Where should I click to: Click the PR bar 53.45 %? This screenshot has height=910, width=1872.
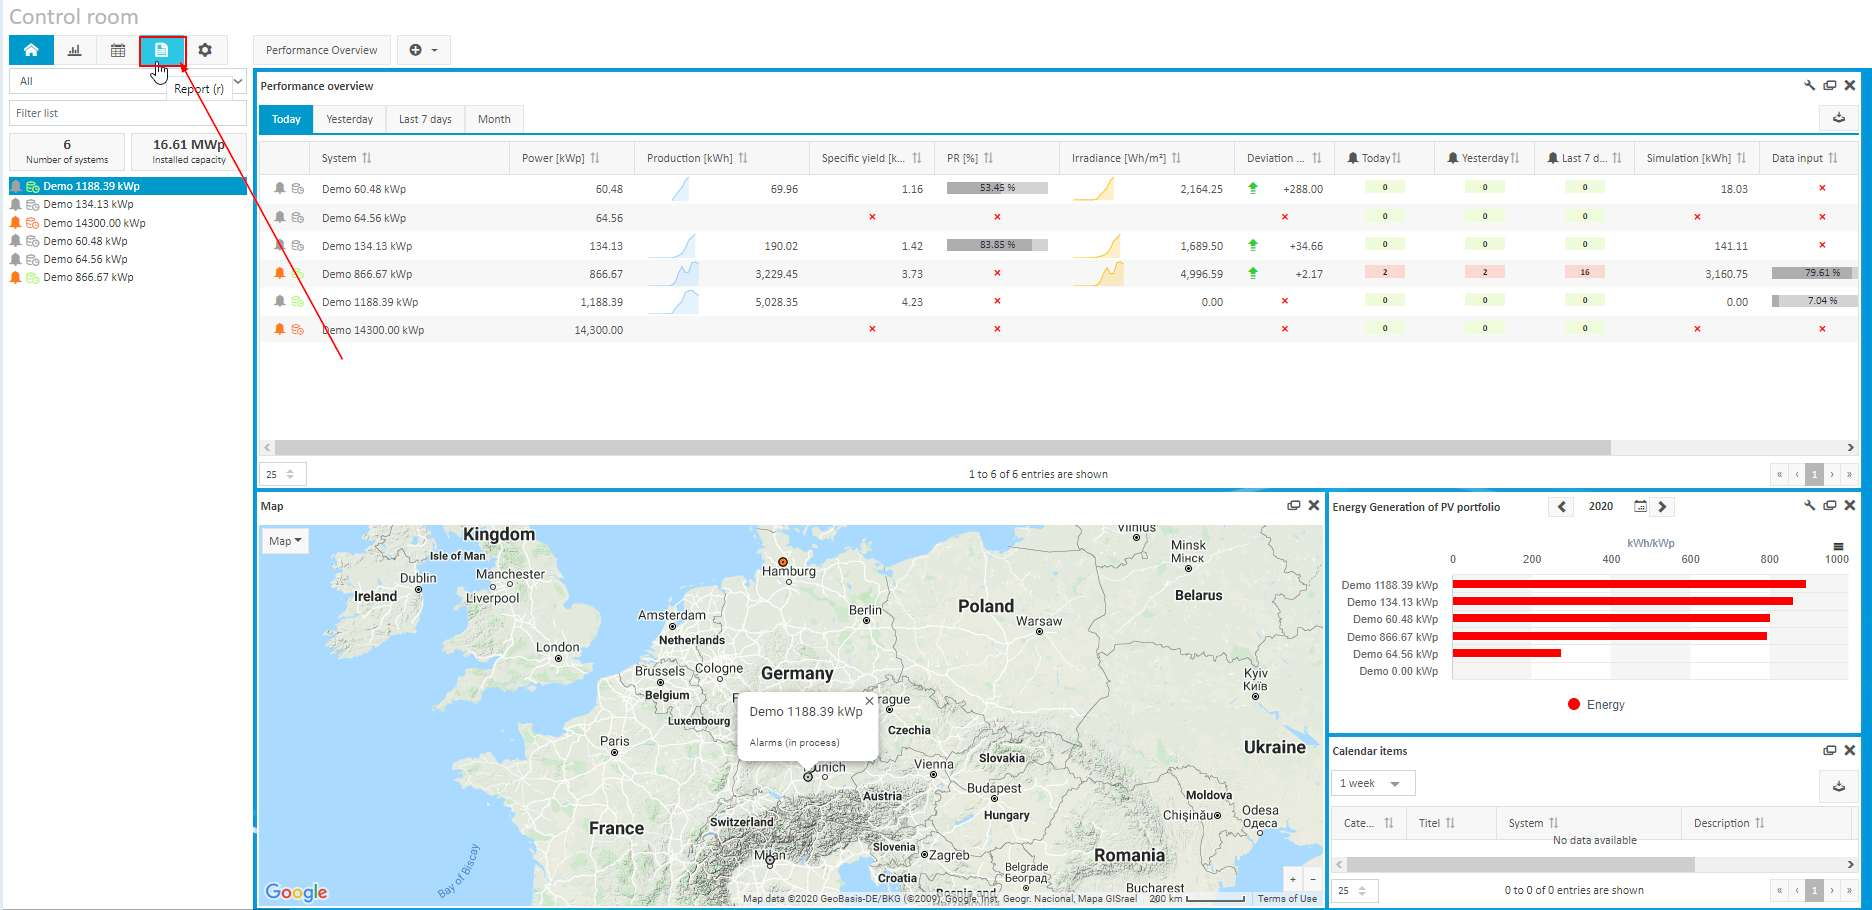pyautogui.click(x=997, y=188)
